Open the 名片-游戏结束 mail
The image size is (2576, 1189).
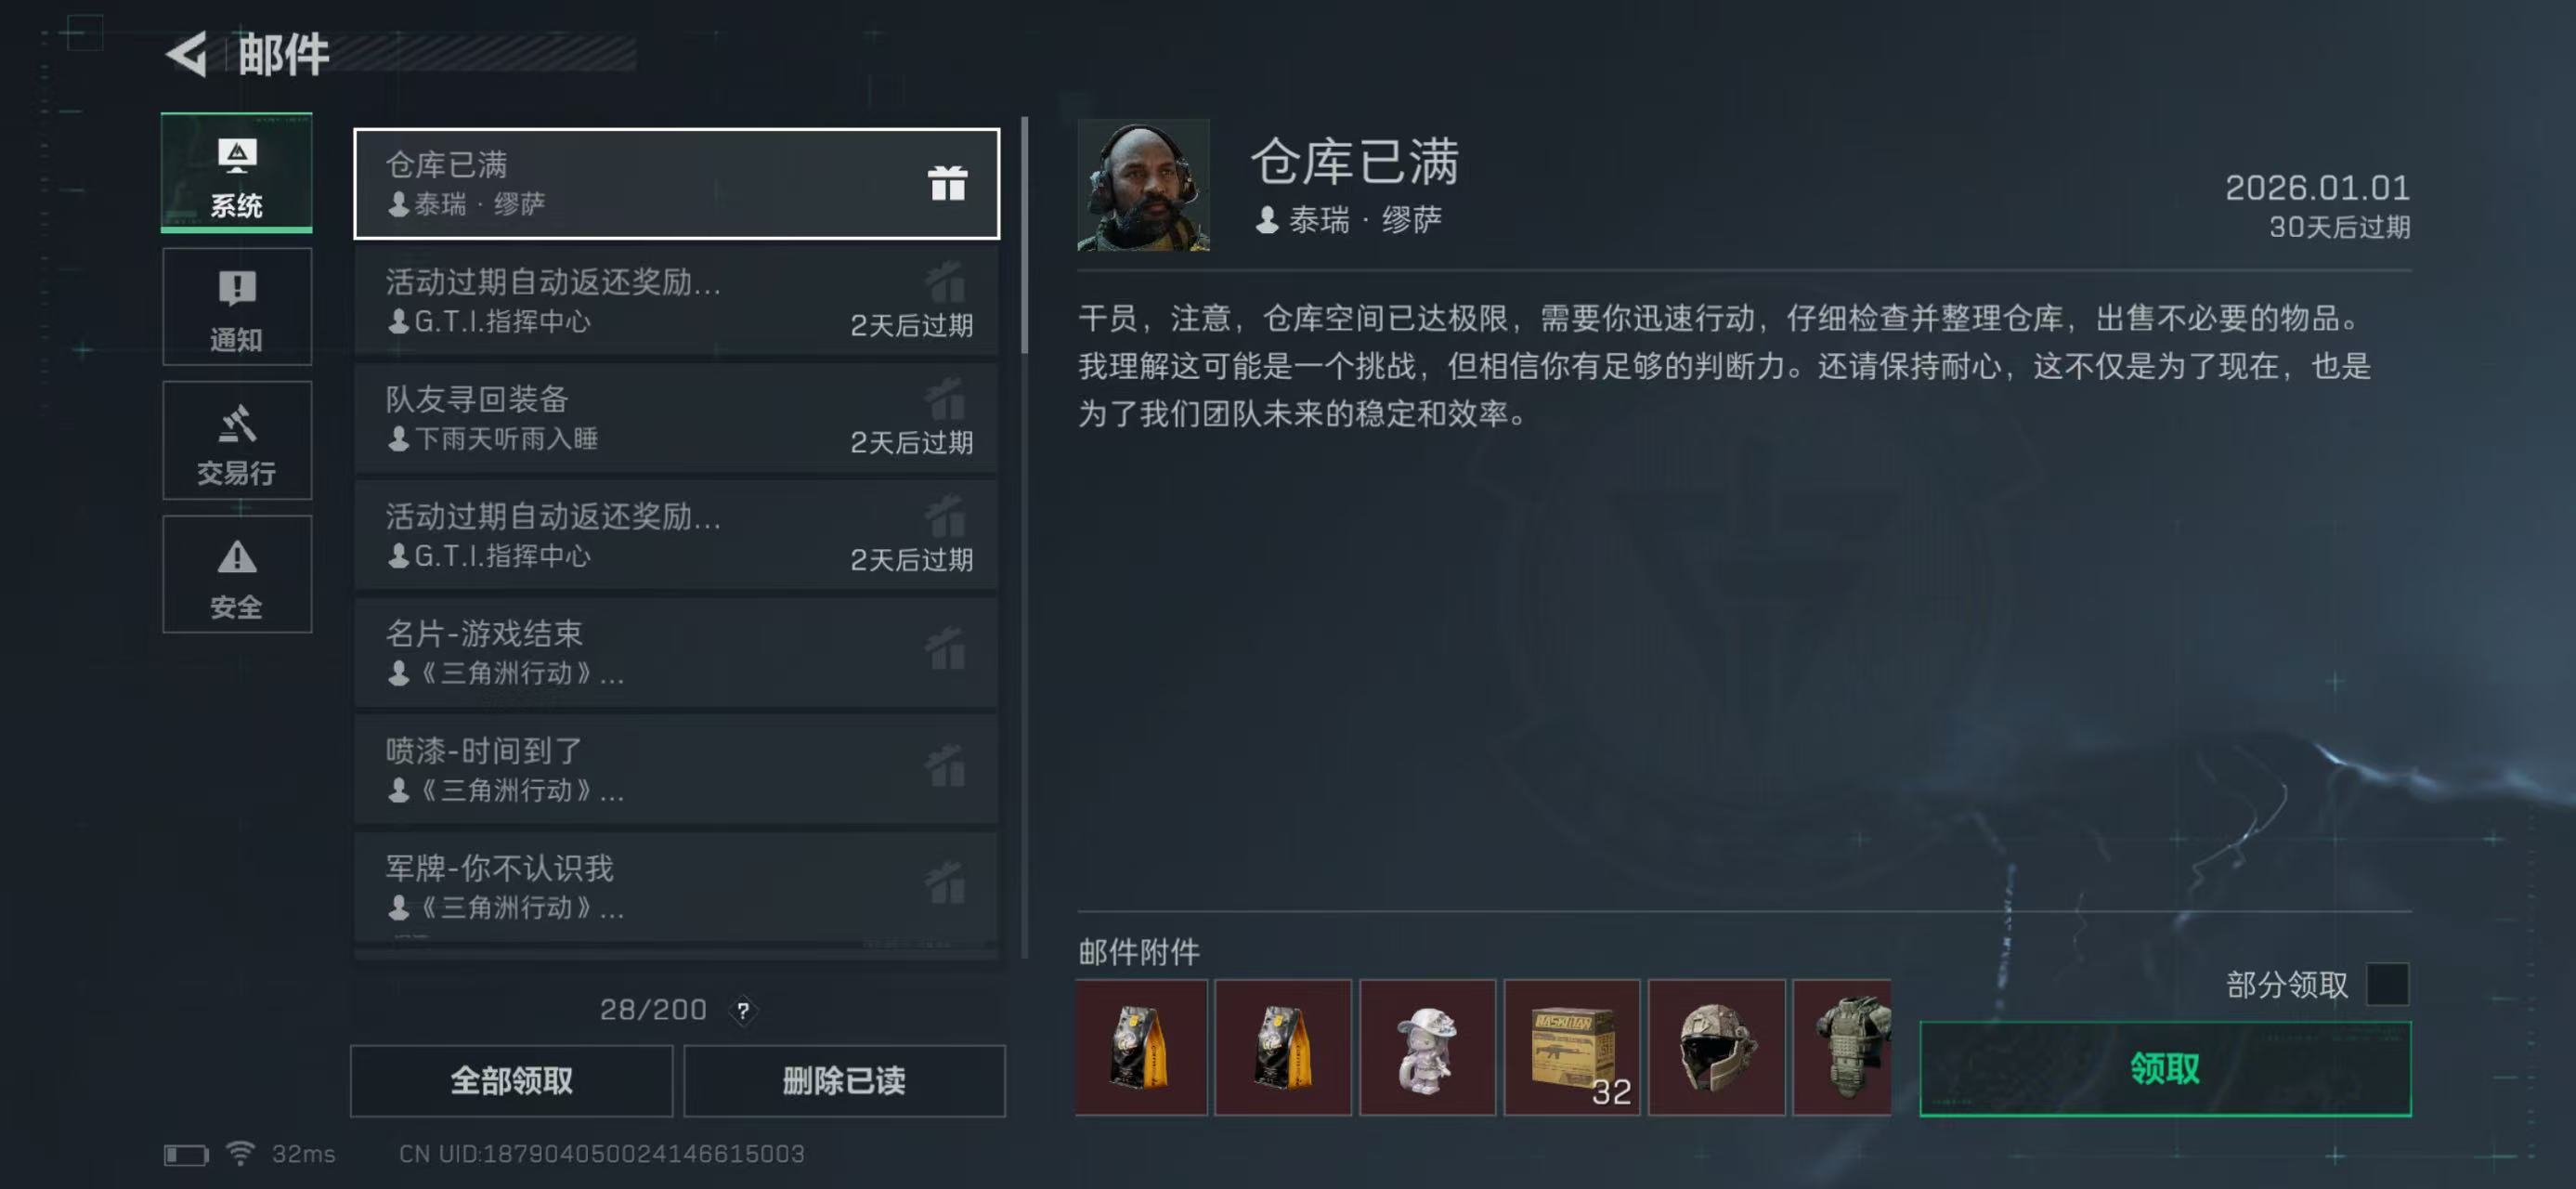[x=677, y=652]
